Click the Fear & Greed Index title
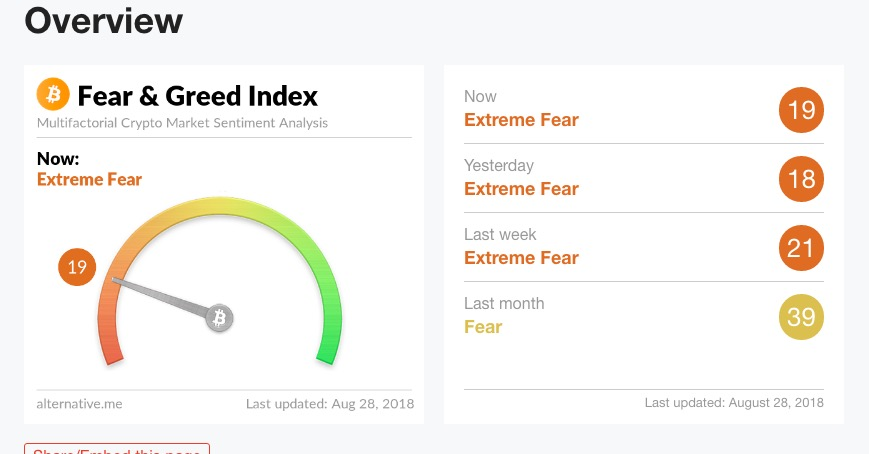Image resolution: width=869 pixels, height=454 pixels. point(197,96)
